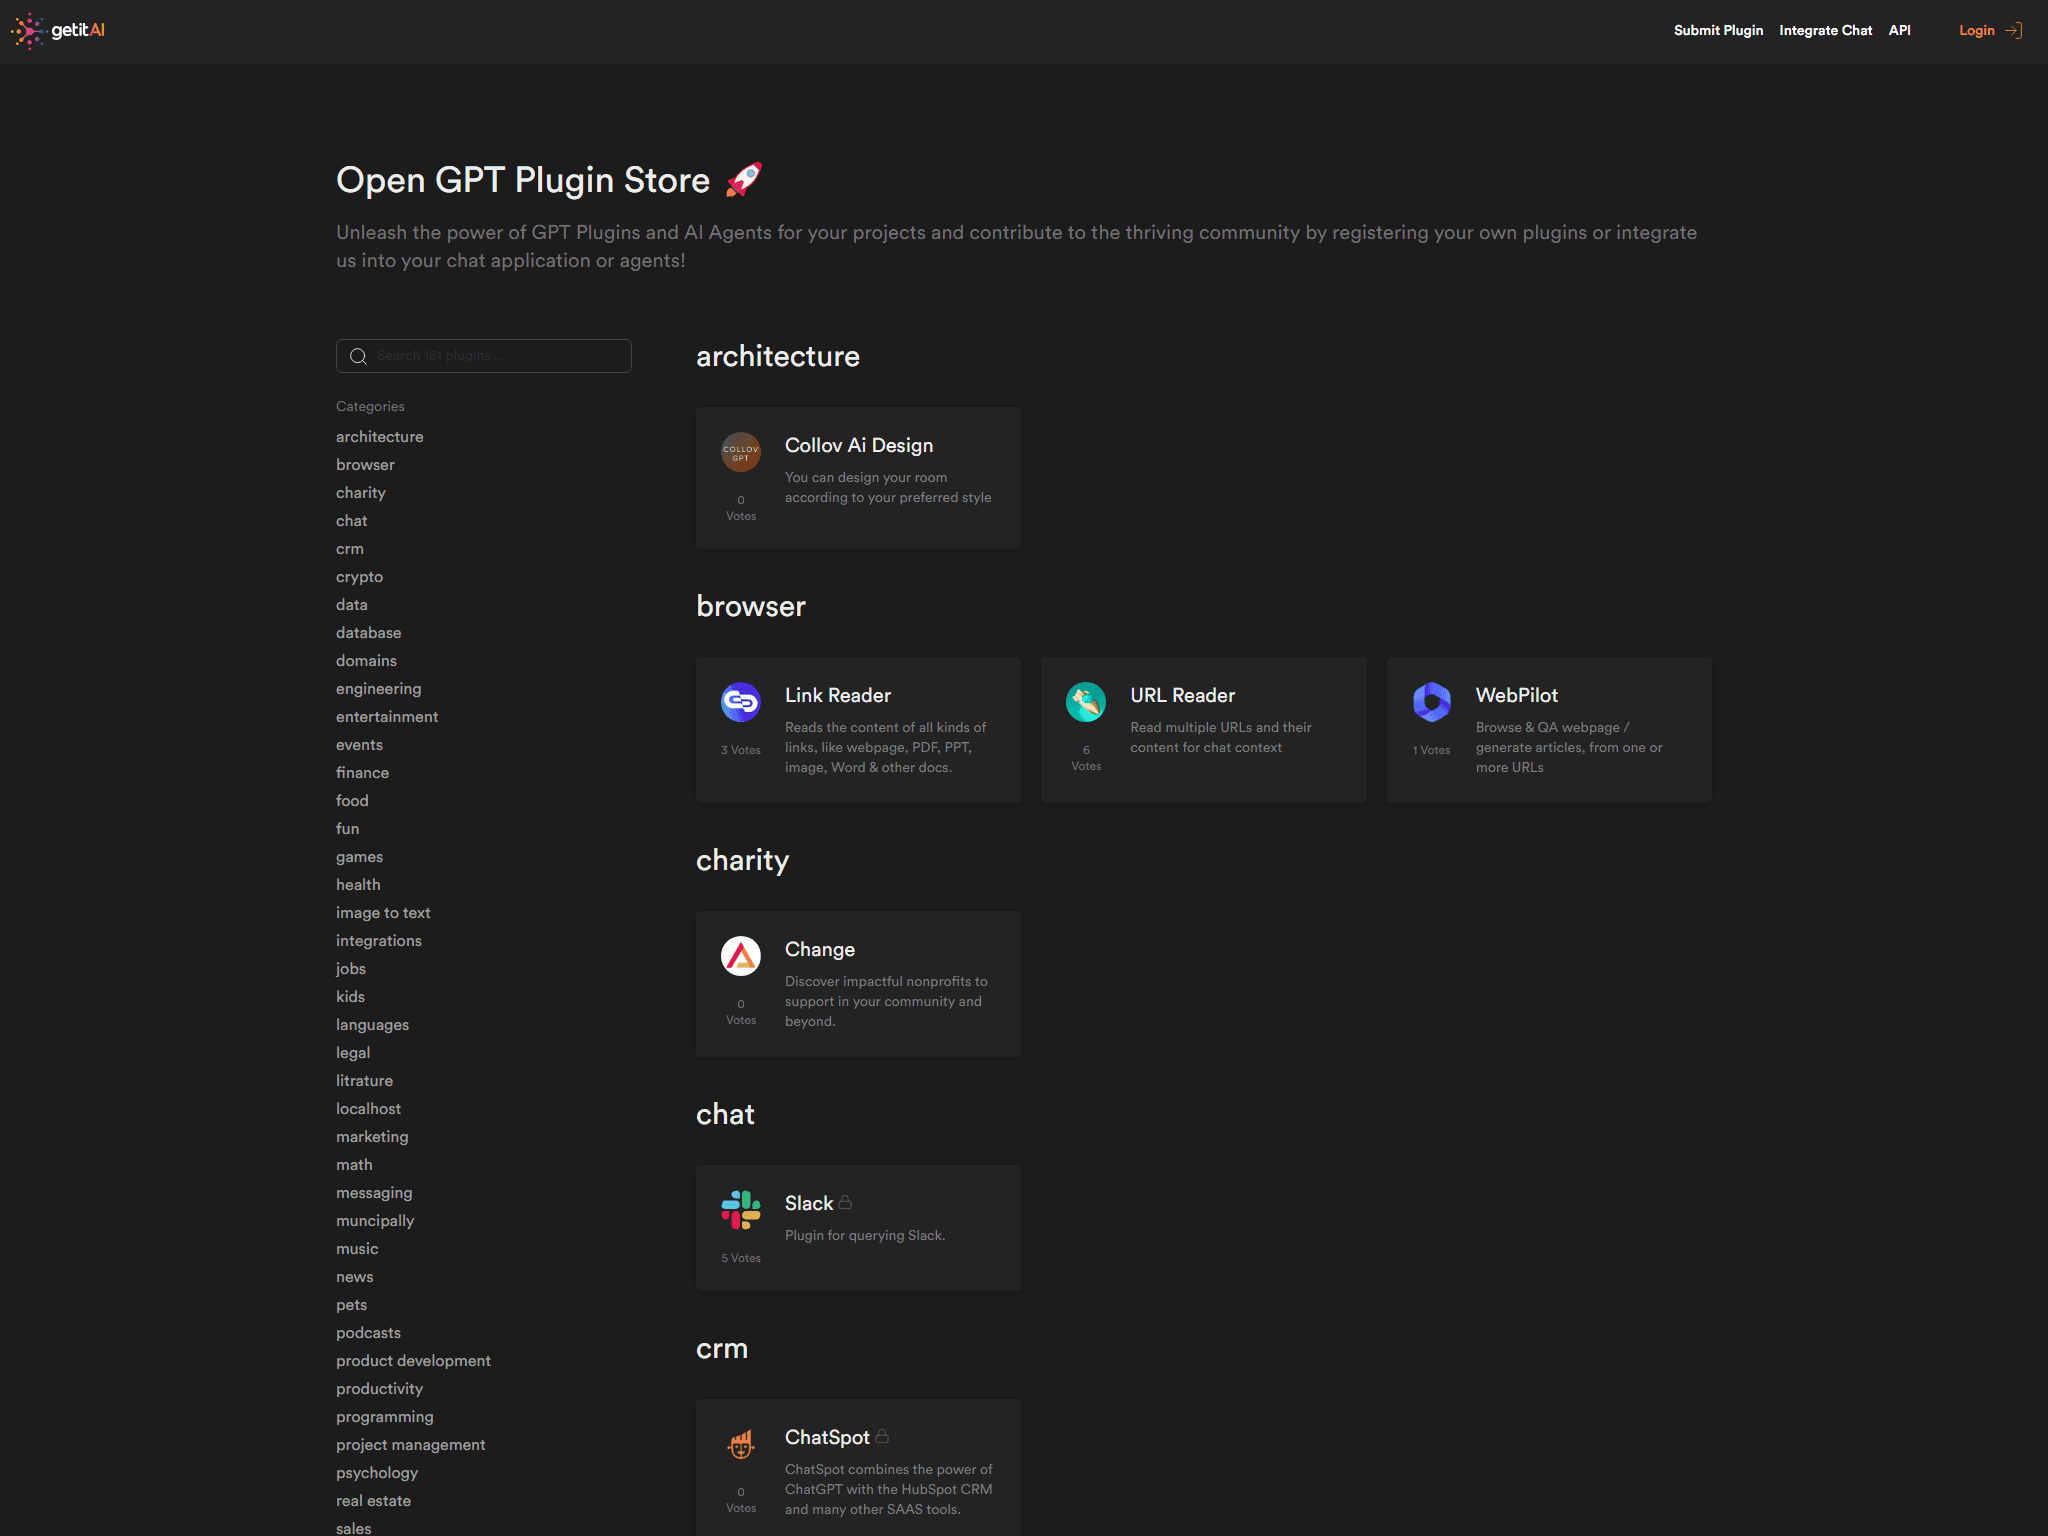Select the charity category

[361, 493]
